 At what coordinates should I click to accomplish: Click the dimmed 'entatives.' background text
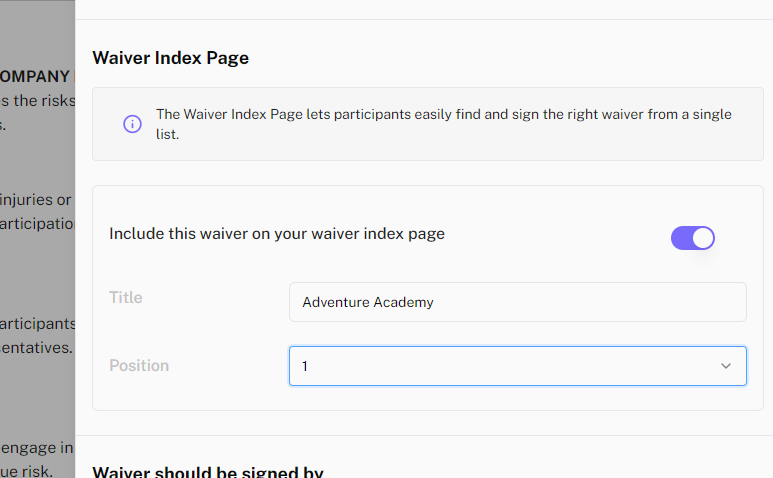coord(36,347)
